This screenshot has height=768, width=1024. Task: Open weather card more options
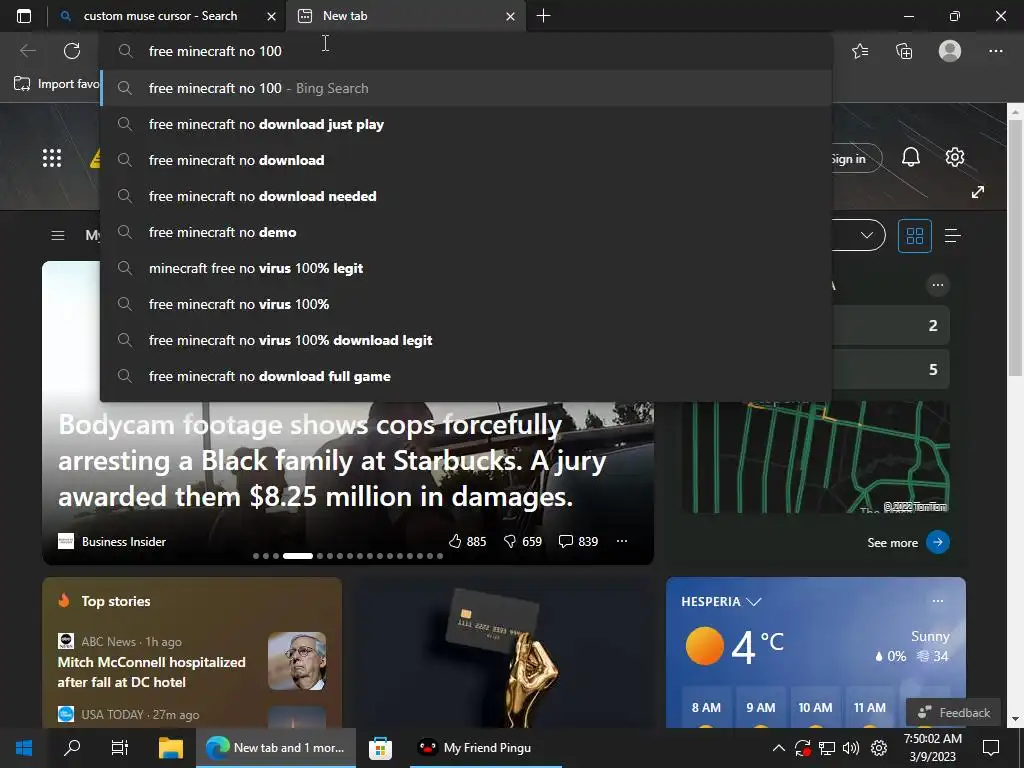click(x=938, y=601)
